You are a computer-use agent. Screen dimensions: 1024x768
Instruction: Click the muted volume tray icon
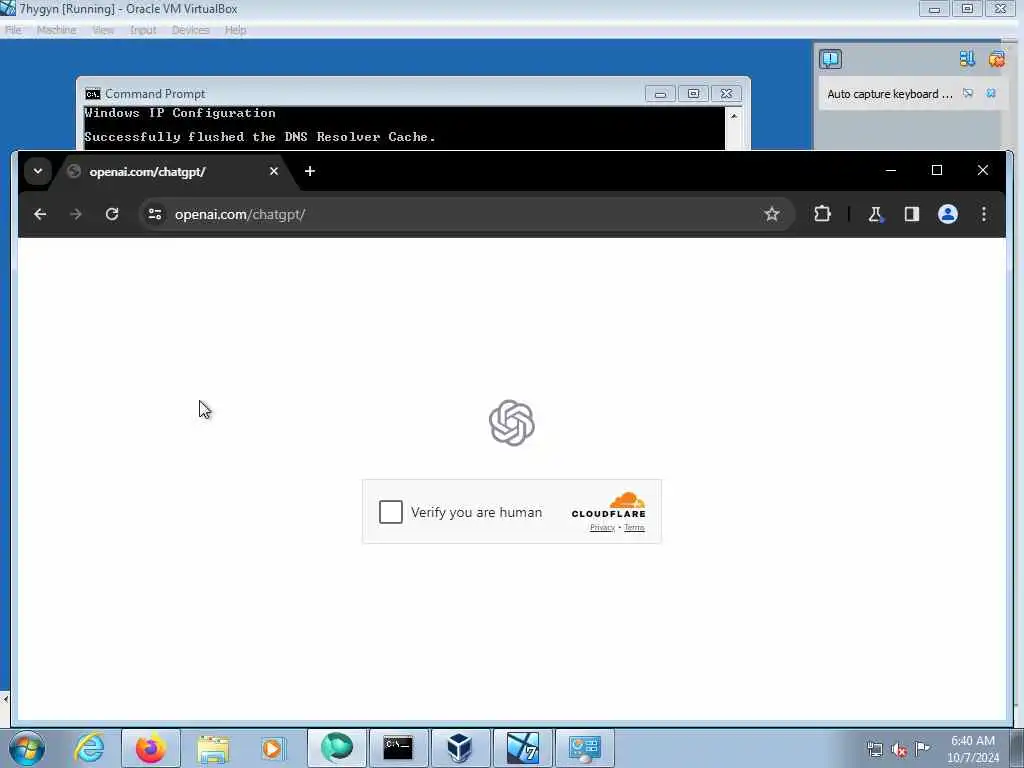pos(899,749)
